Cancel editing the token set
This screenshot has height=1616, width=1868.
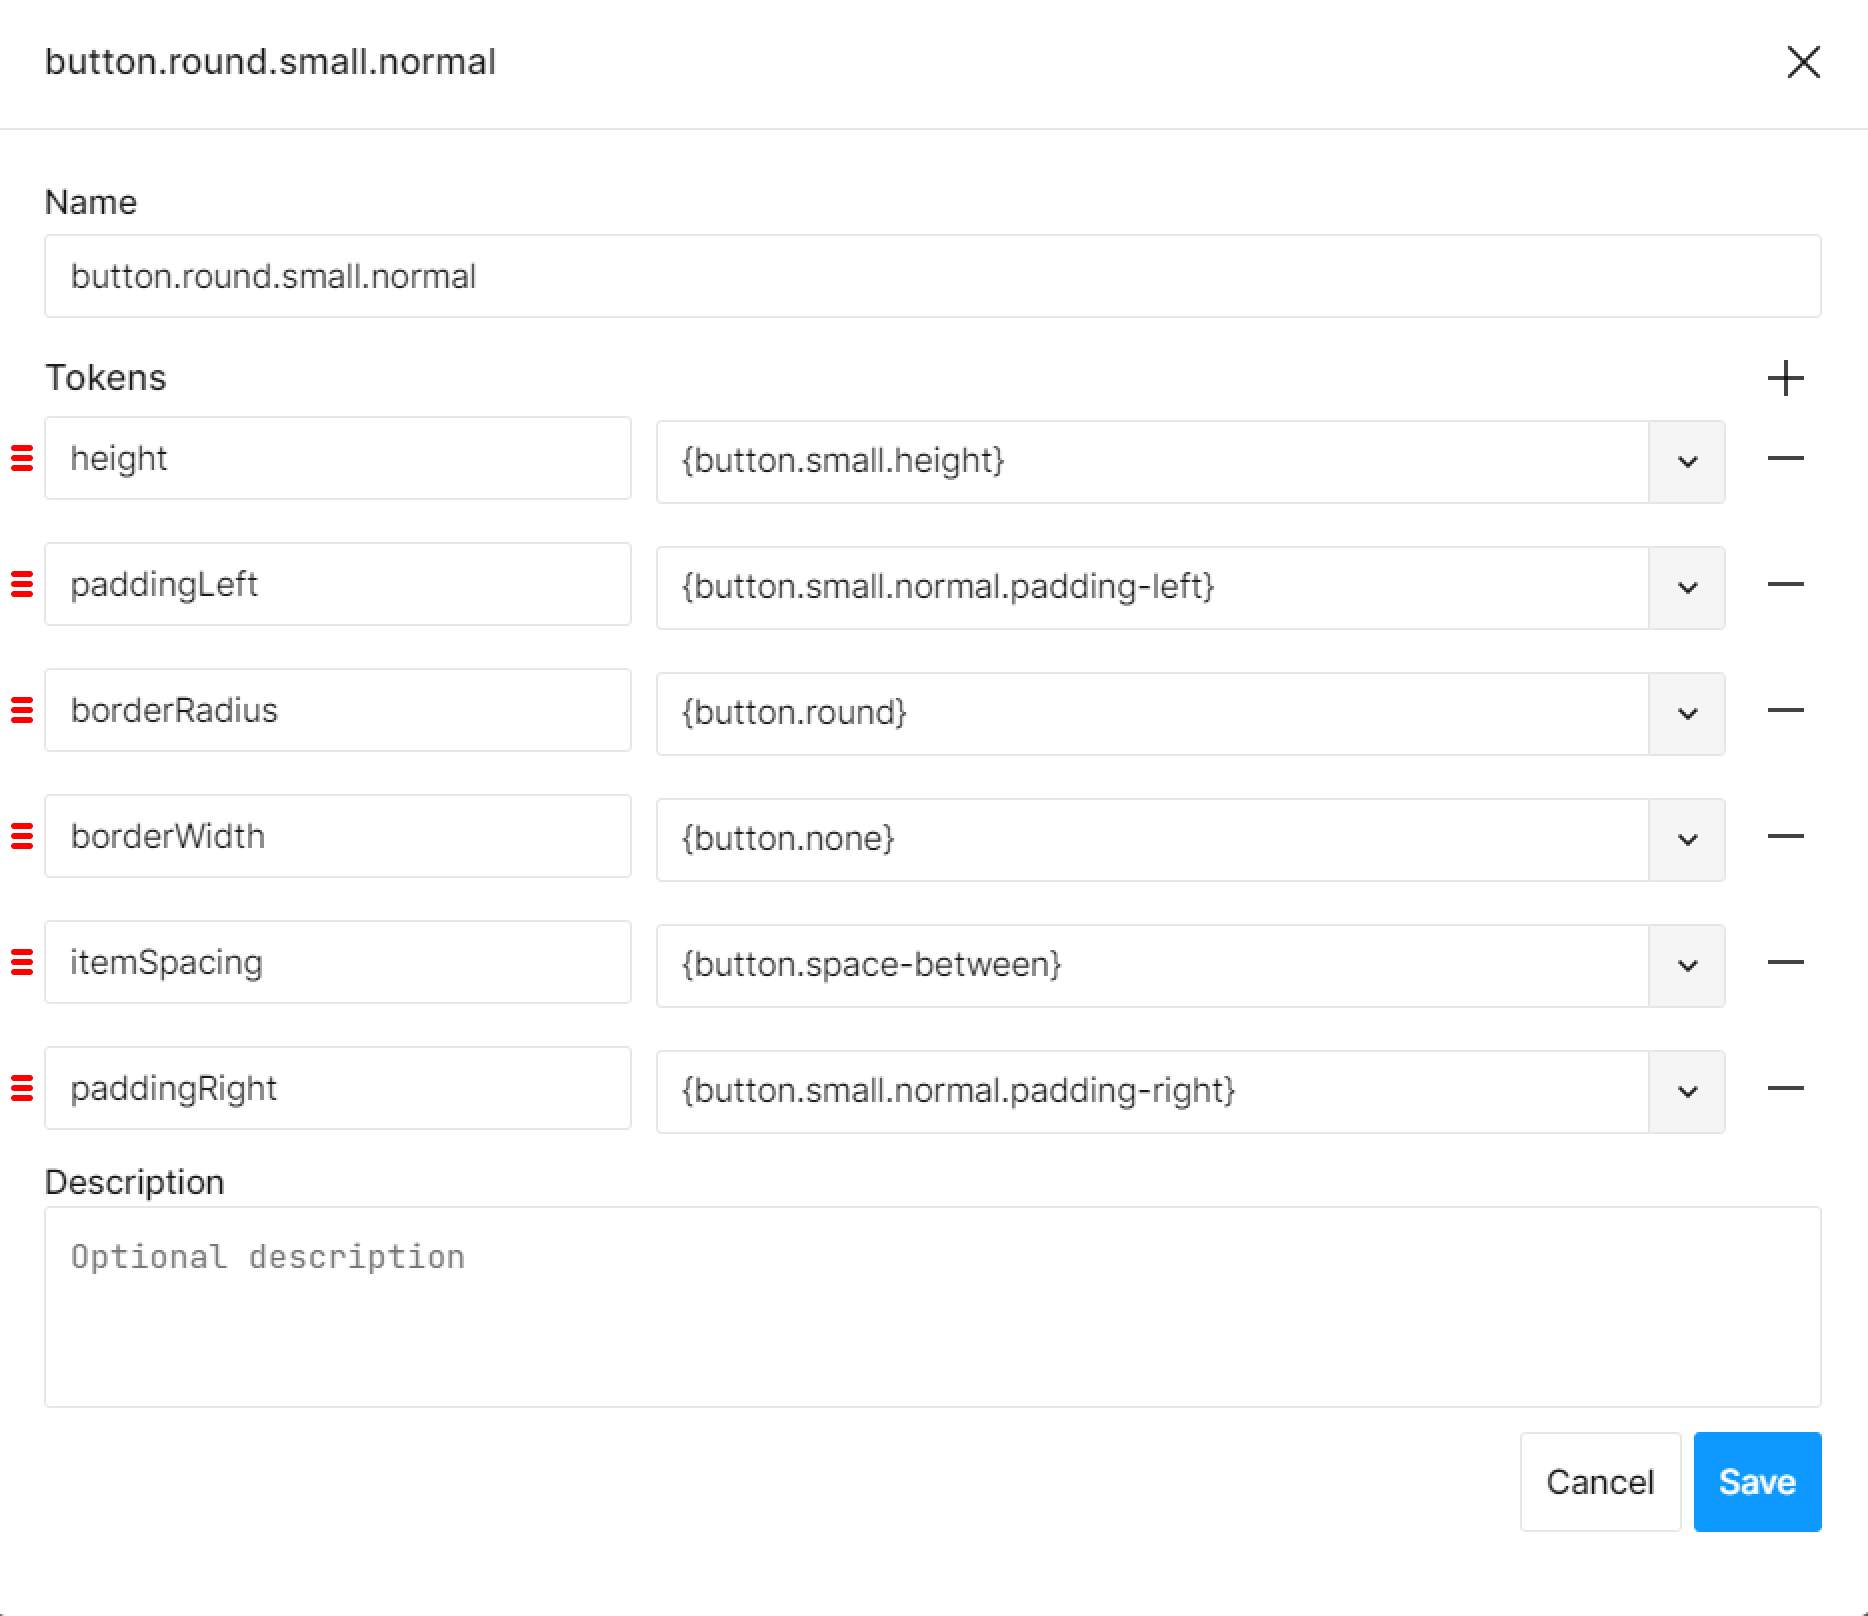tap(1600, 1482)
